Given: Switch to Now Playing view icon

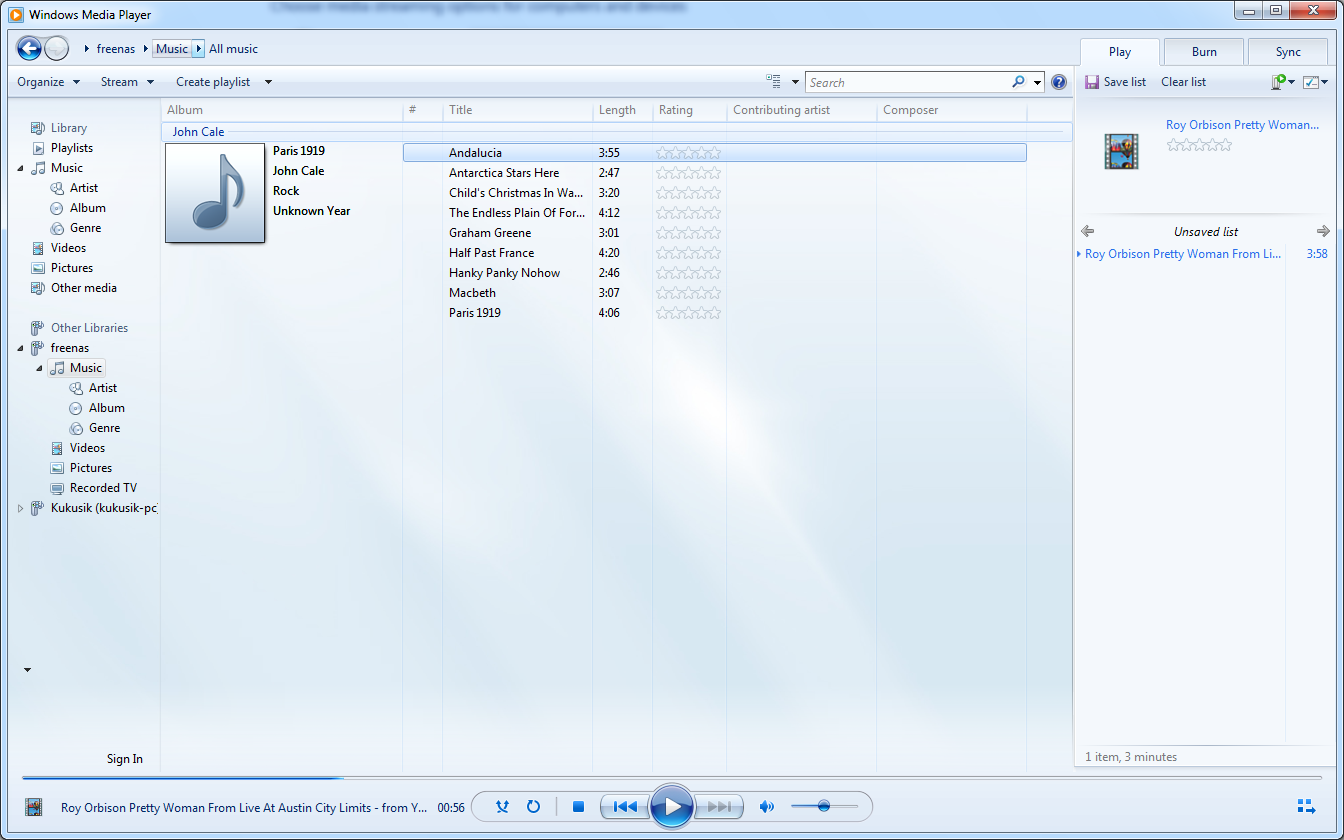Looking at the screenshot, I should pyautogui.click(x=1306, y=806).
